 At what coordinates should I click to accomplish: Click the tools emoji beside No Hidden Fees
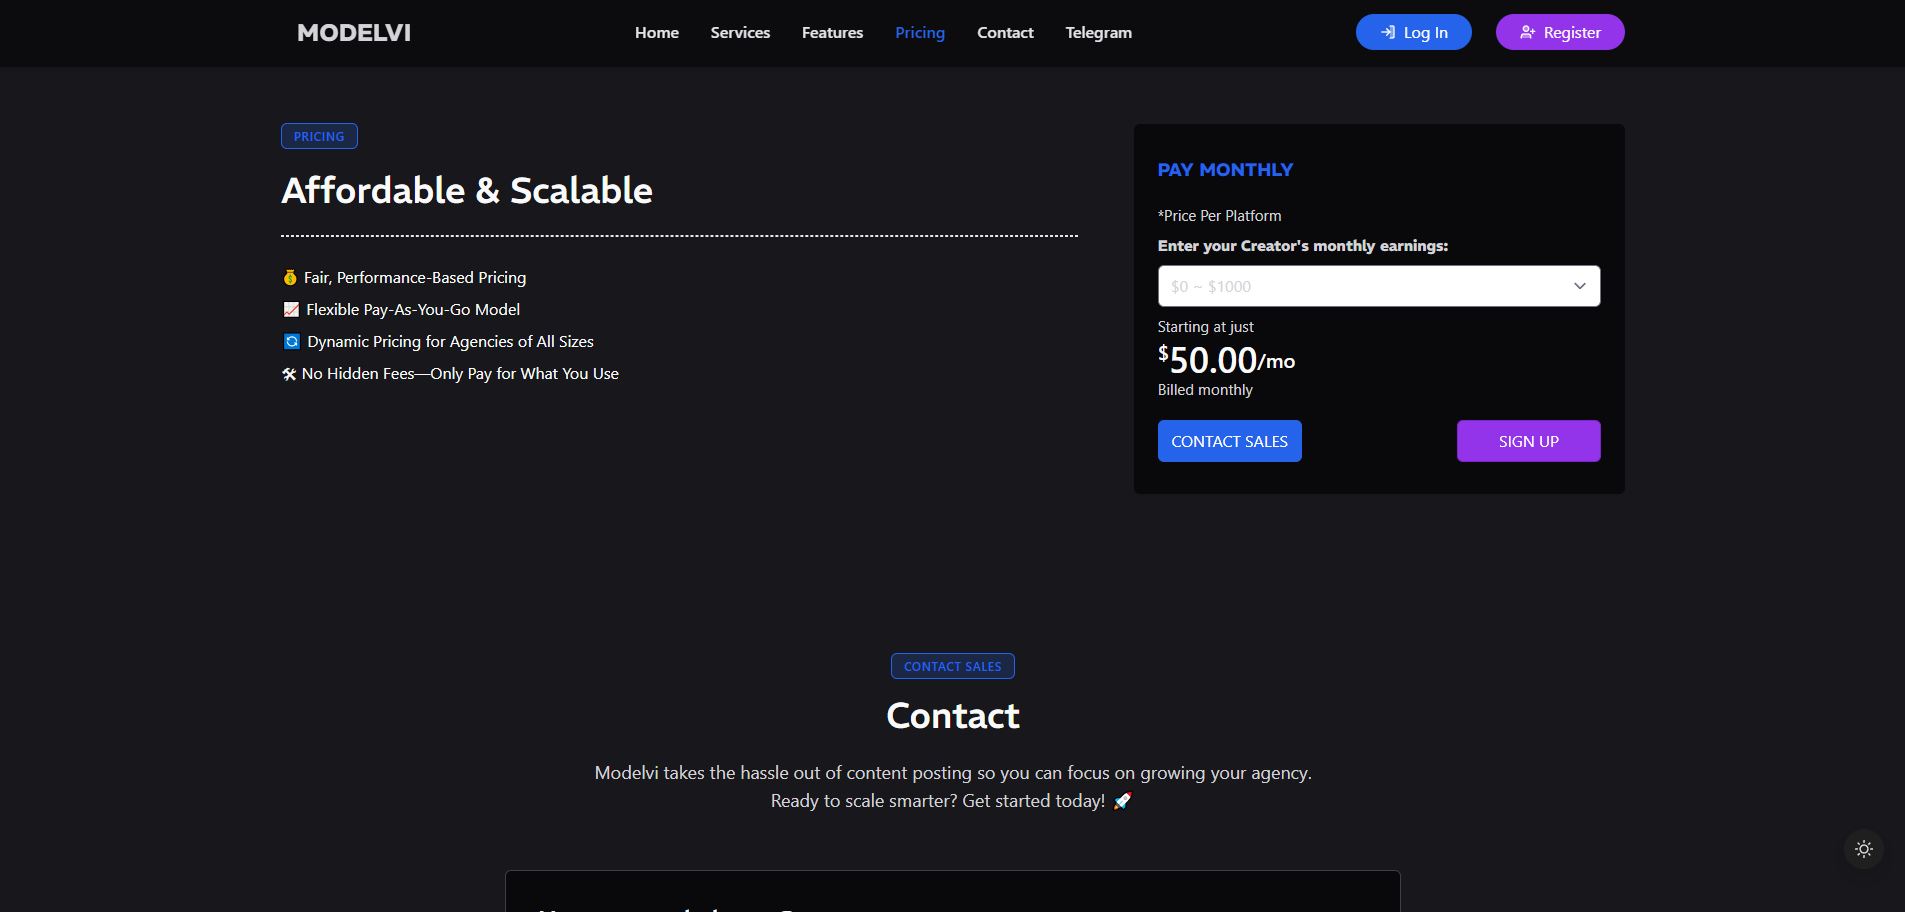[x=289, y=374]
